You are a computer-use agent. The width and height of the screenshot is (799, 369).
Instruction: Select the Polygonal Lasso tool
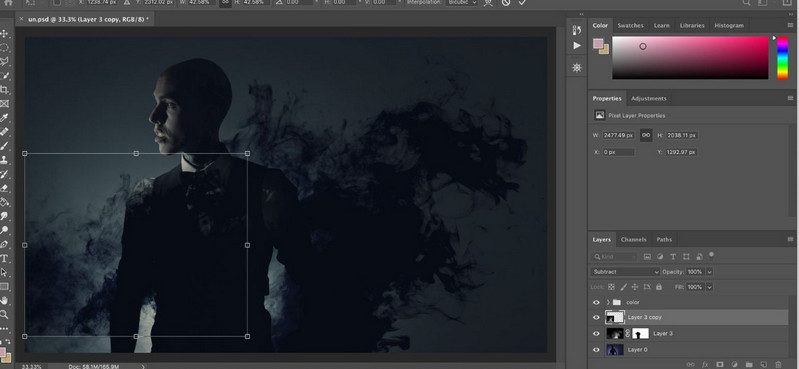pos(5,62)
